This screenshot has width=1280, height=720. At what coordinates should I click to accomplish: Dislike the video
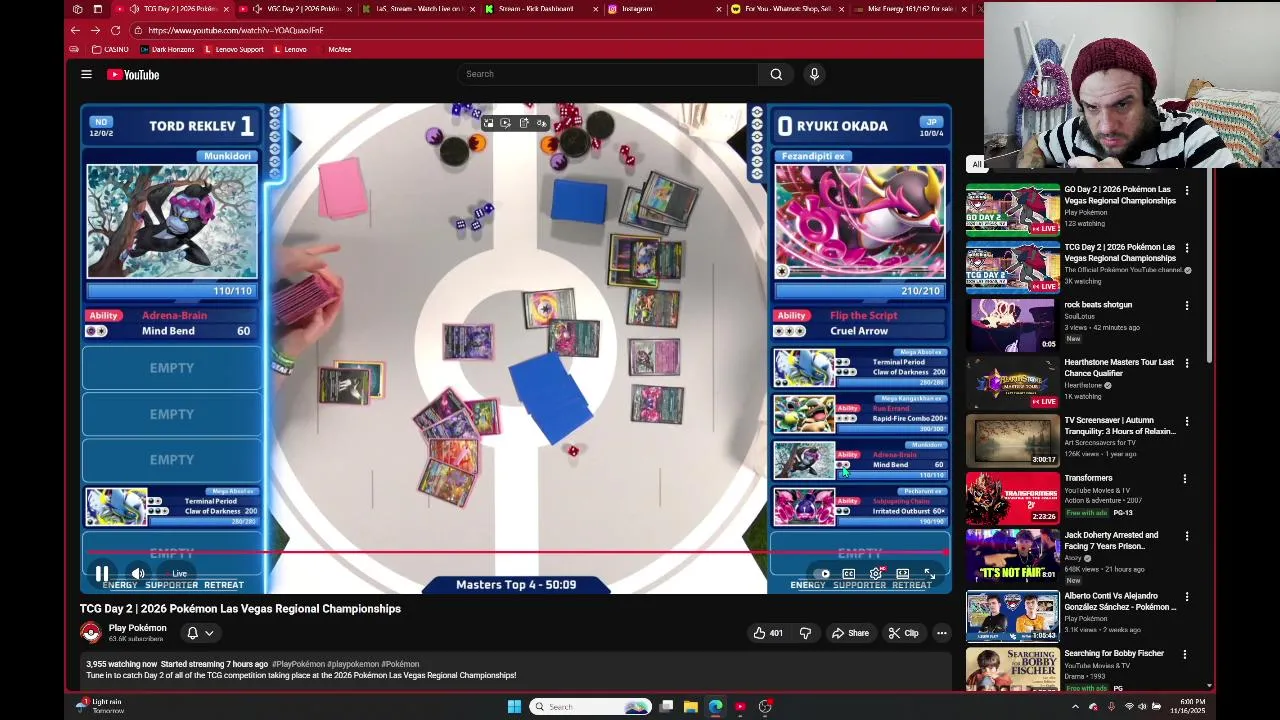805,633
